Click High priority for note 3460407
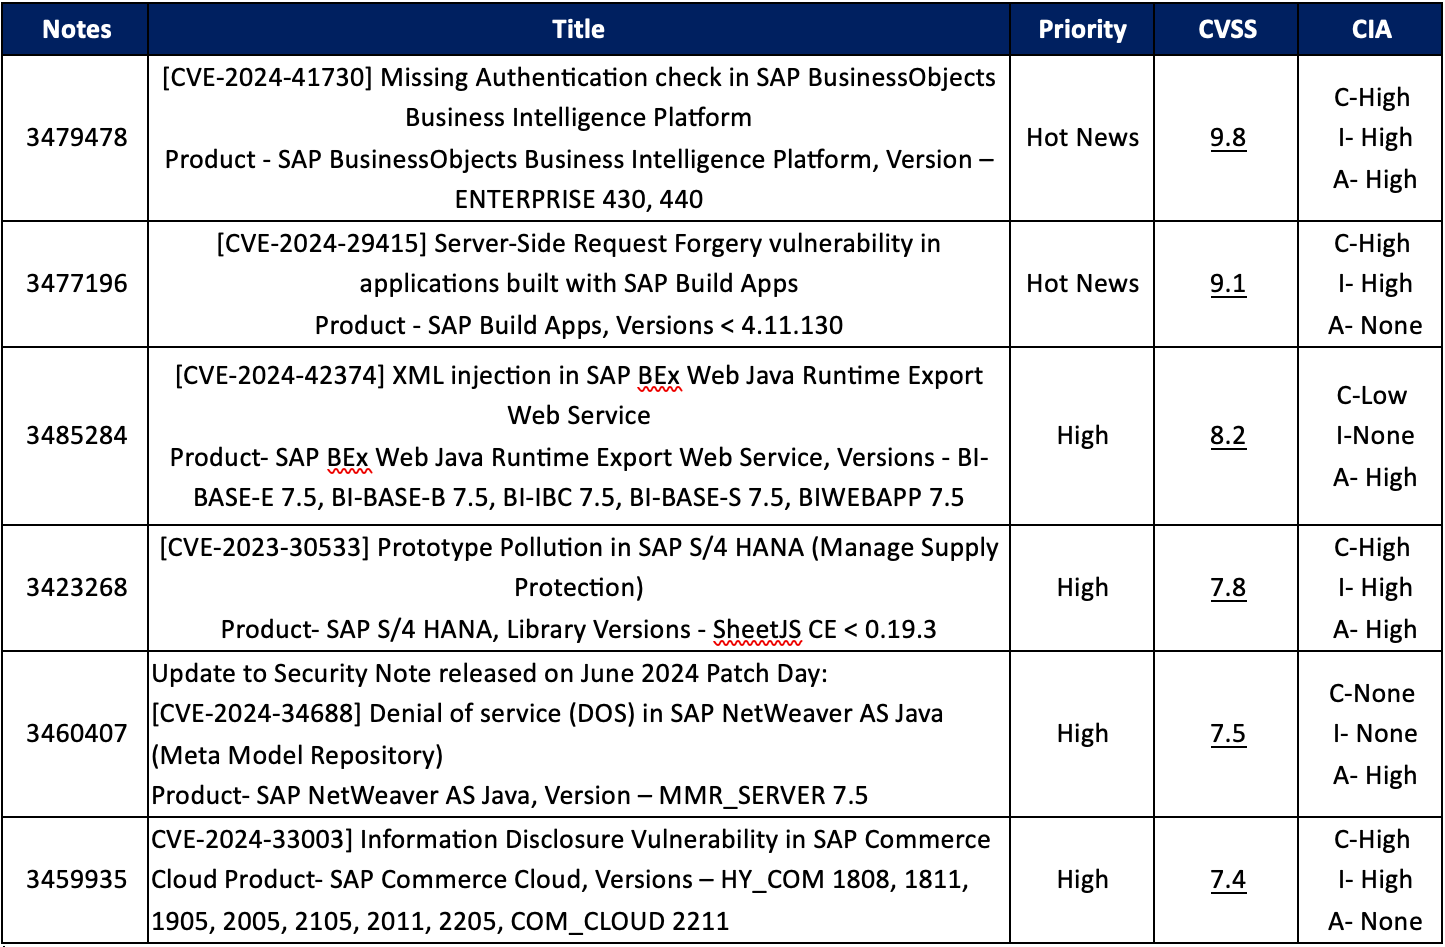1445x947 pixels. click(x=1082, y=734)
